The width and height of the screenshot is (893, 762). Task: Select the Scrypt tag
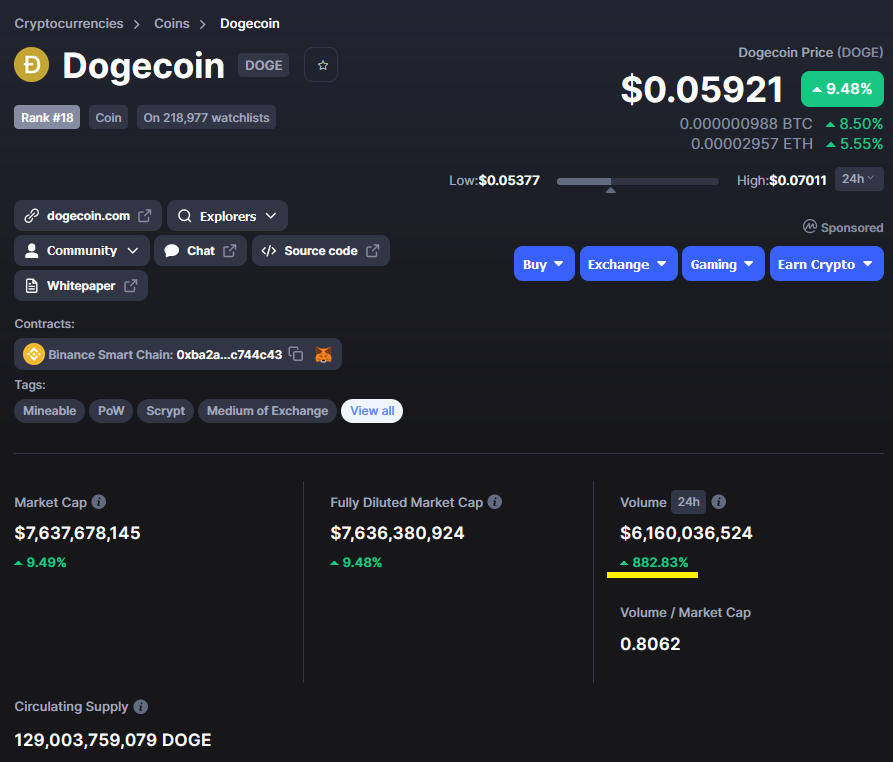(x=165, y=411)
